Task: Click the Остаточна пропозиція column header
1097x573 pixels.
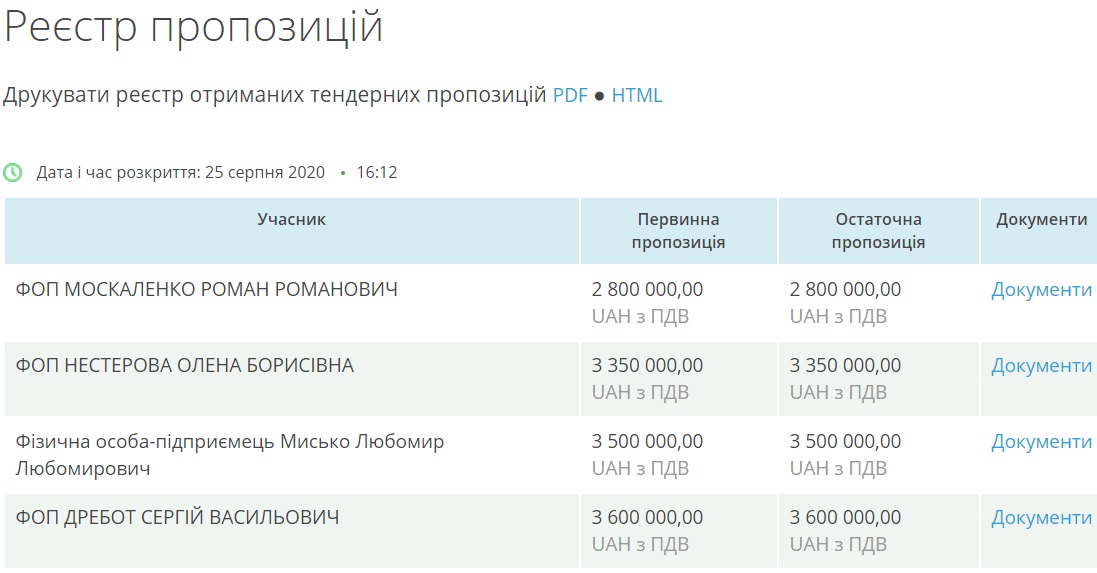Action: click(x=878, y=231)
